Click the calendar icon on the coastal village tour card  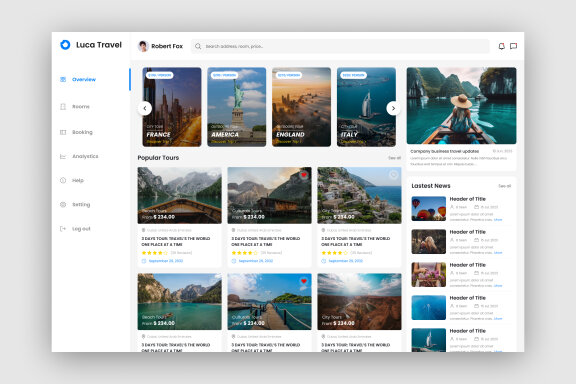coord(324,261)
